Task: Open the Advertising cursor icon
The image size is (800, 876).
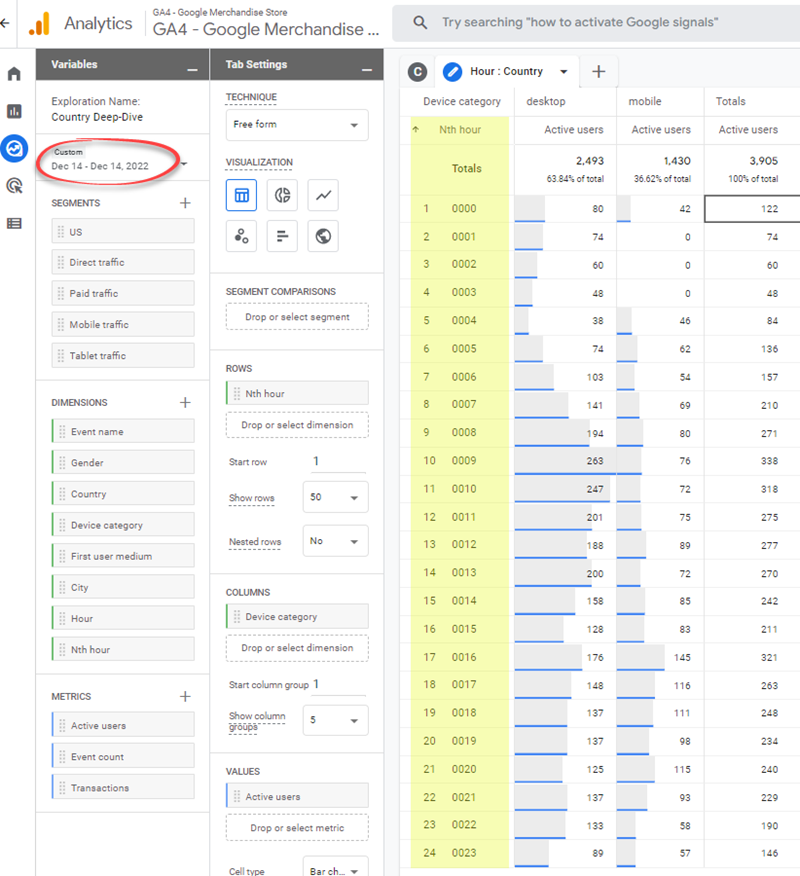Action: (x=14, y=185)
